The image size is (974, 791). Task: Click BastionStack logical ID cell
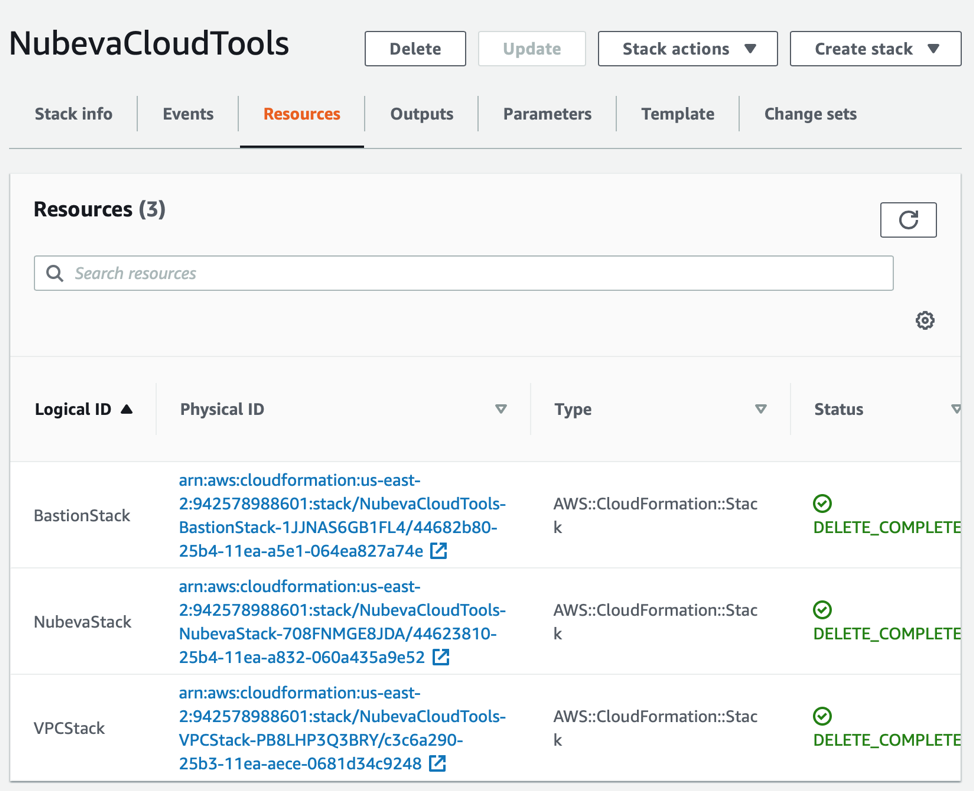[82, 515]
